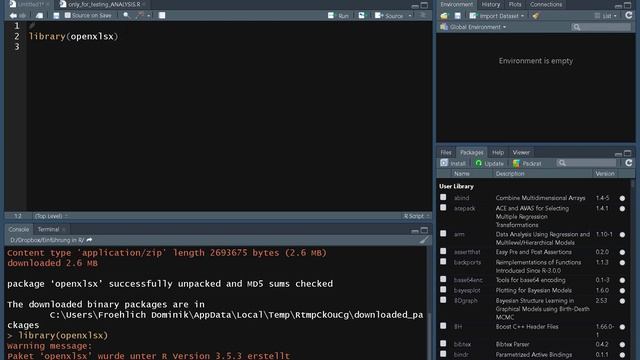Switch to the Untitled1 script tab

[29, 4]
